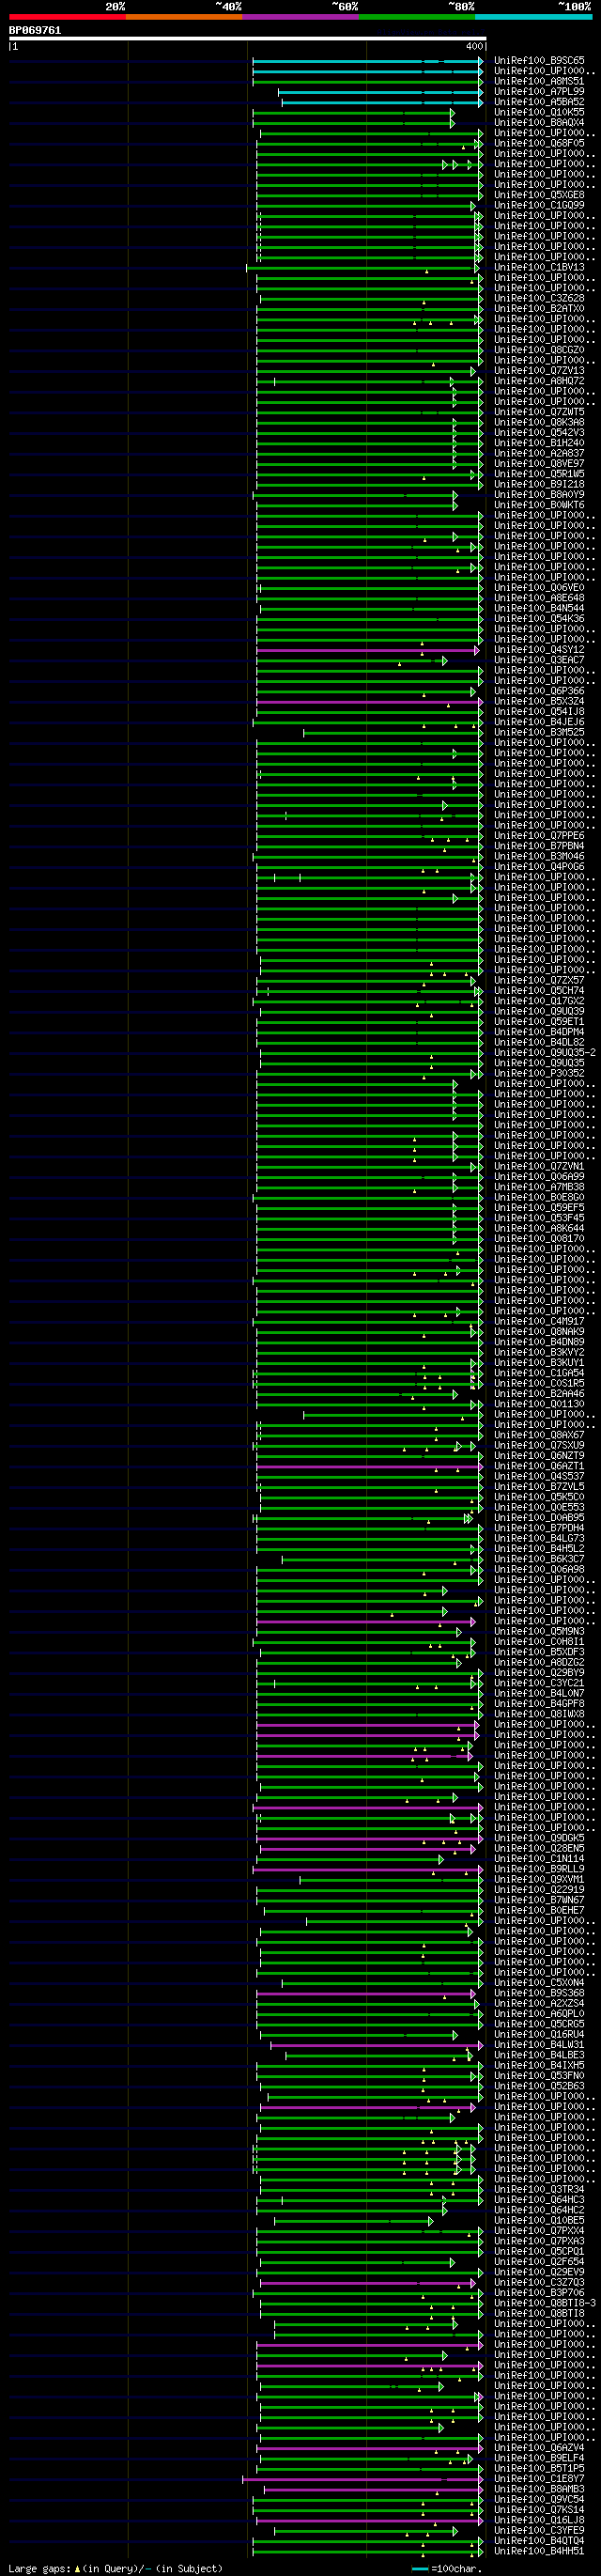601x2576 pixels.
Task: Select the green ~80% identity legend bar
Action: click(x=417, y=17)
